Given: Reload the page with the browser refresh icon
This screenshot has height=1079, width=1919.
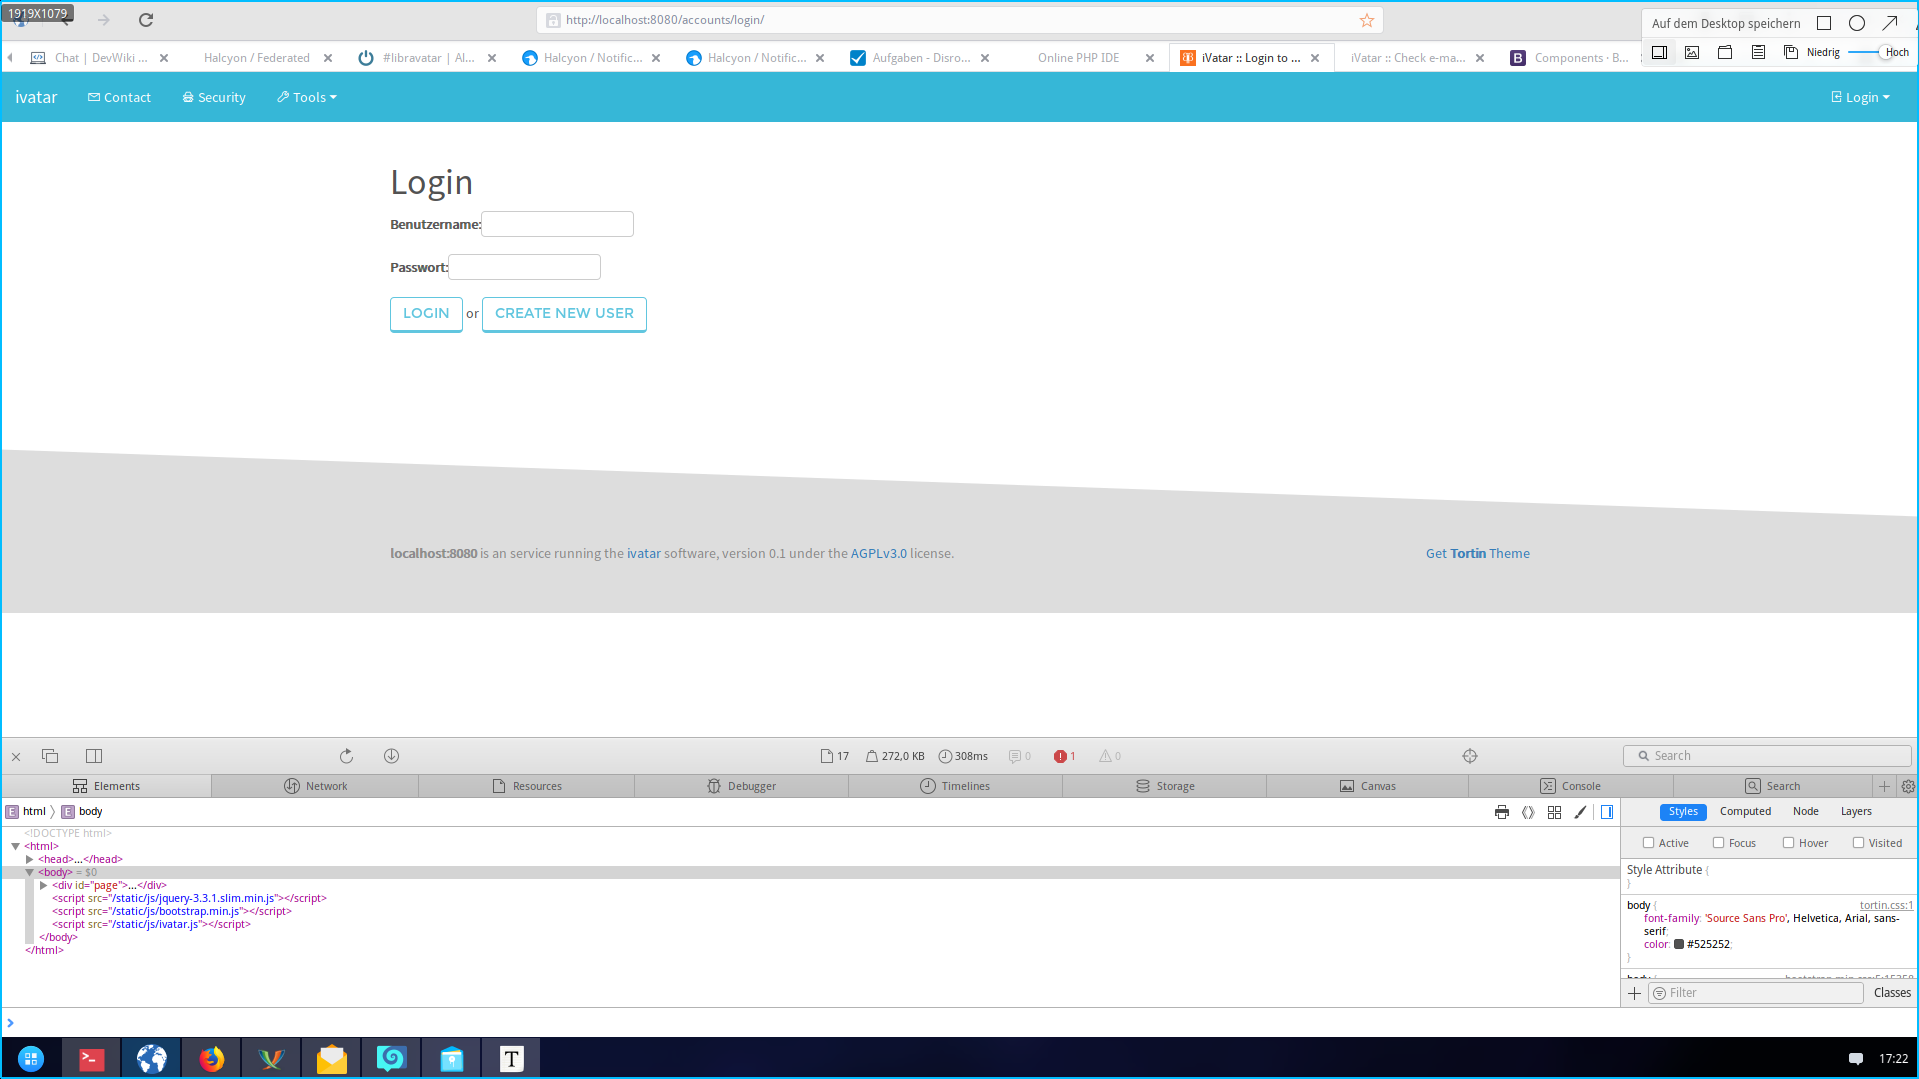Looking at the screenshot, I should coord(146,20).
